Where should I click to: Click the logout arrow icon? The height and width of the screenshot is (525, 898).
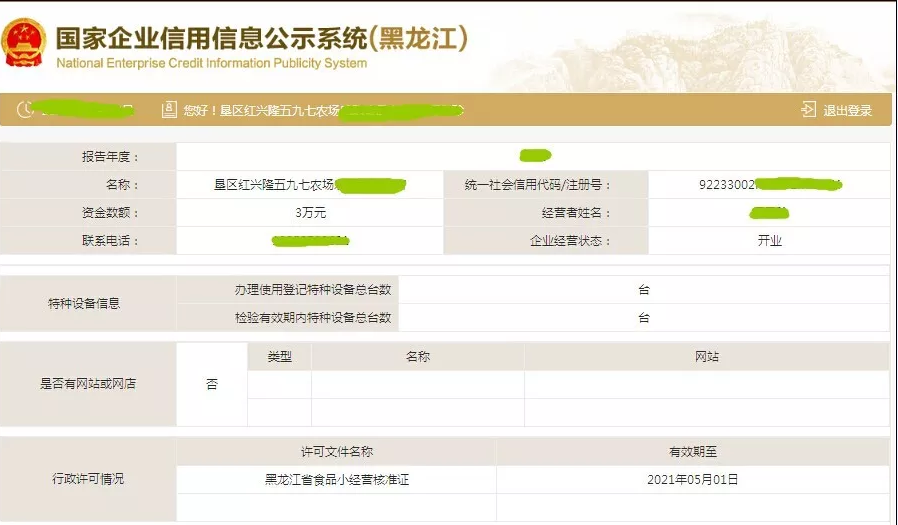click(x=808, y=109)
